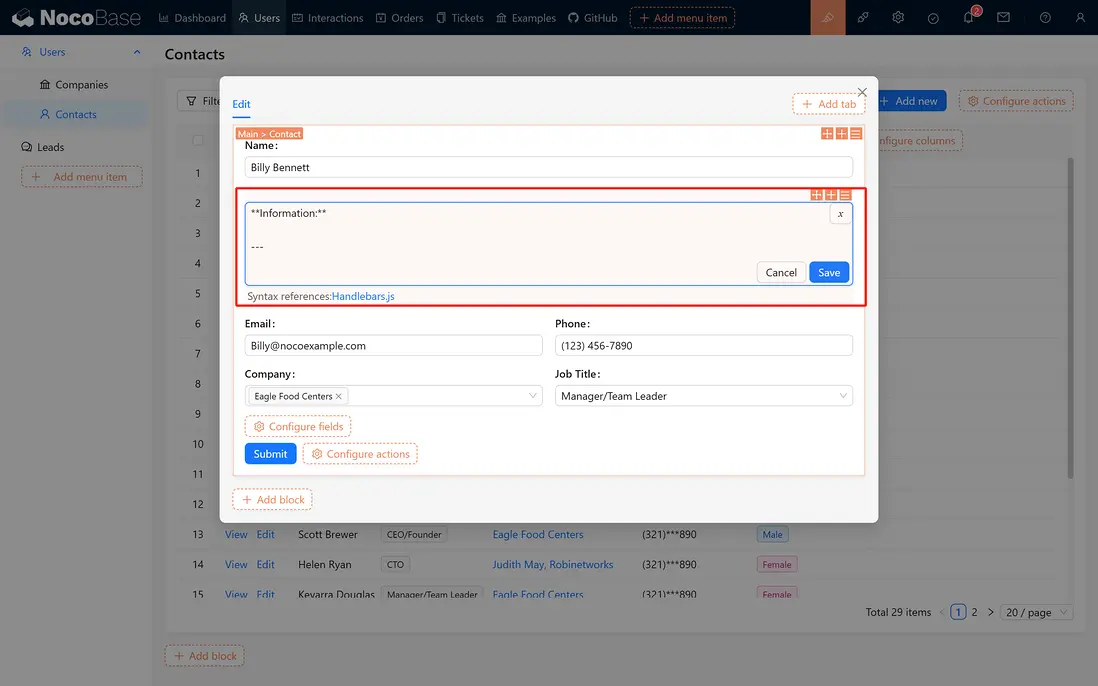The height and width of the screenshot is (686, 1098).
Task: Select the header checkbox in Contacts table
Action: pyautogui.click(x=198, y=140)
